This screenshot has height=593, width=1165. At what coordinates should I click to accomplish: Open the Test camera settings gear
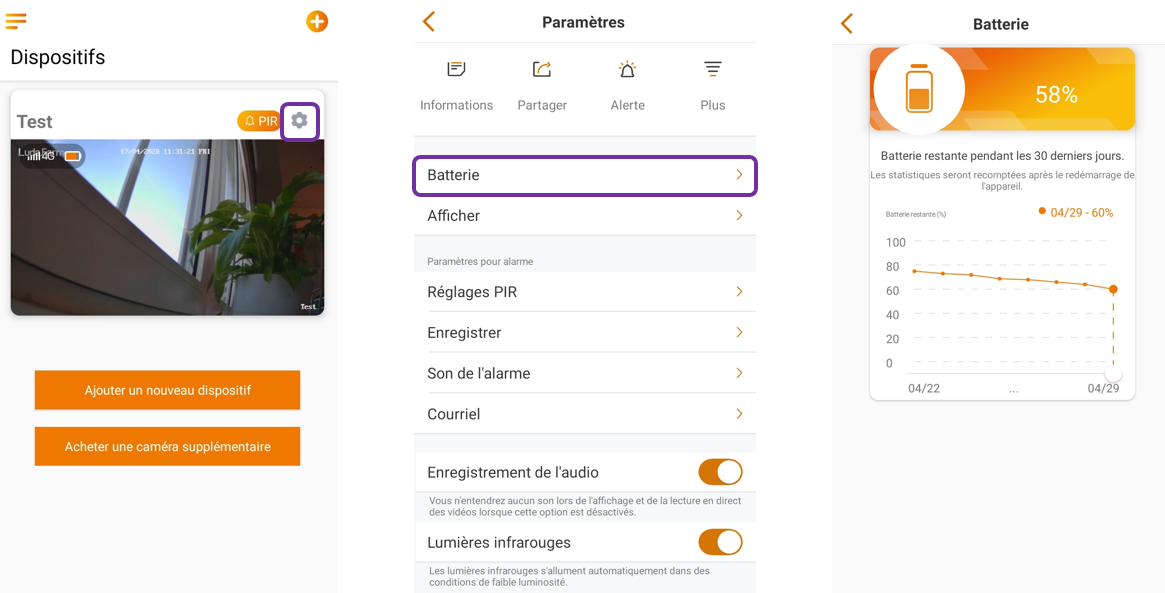299,120
